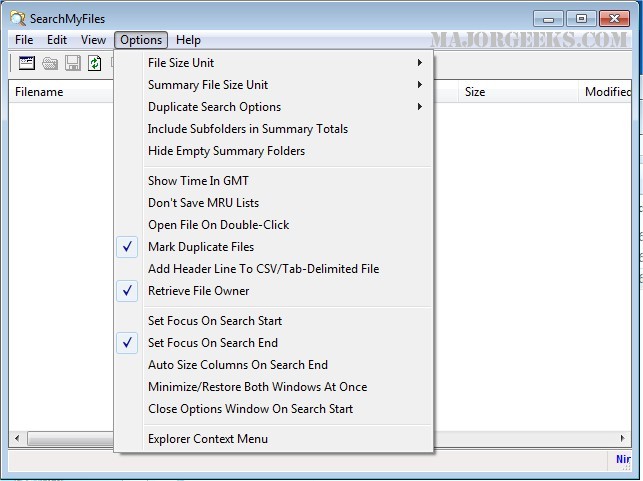Enable Set Focus On Search Start

pos(274,321)
